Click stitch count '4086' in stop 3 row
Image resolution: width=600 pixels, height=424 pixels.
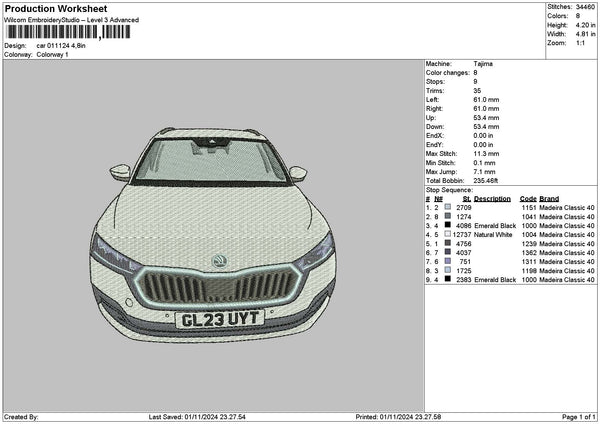coord(464,226)
